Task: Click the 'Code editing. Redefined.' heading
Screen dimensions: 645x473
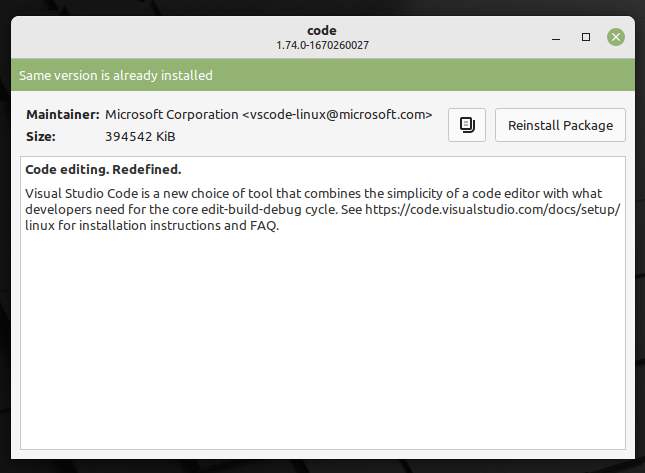Action: 103,169
